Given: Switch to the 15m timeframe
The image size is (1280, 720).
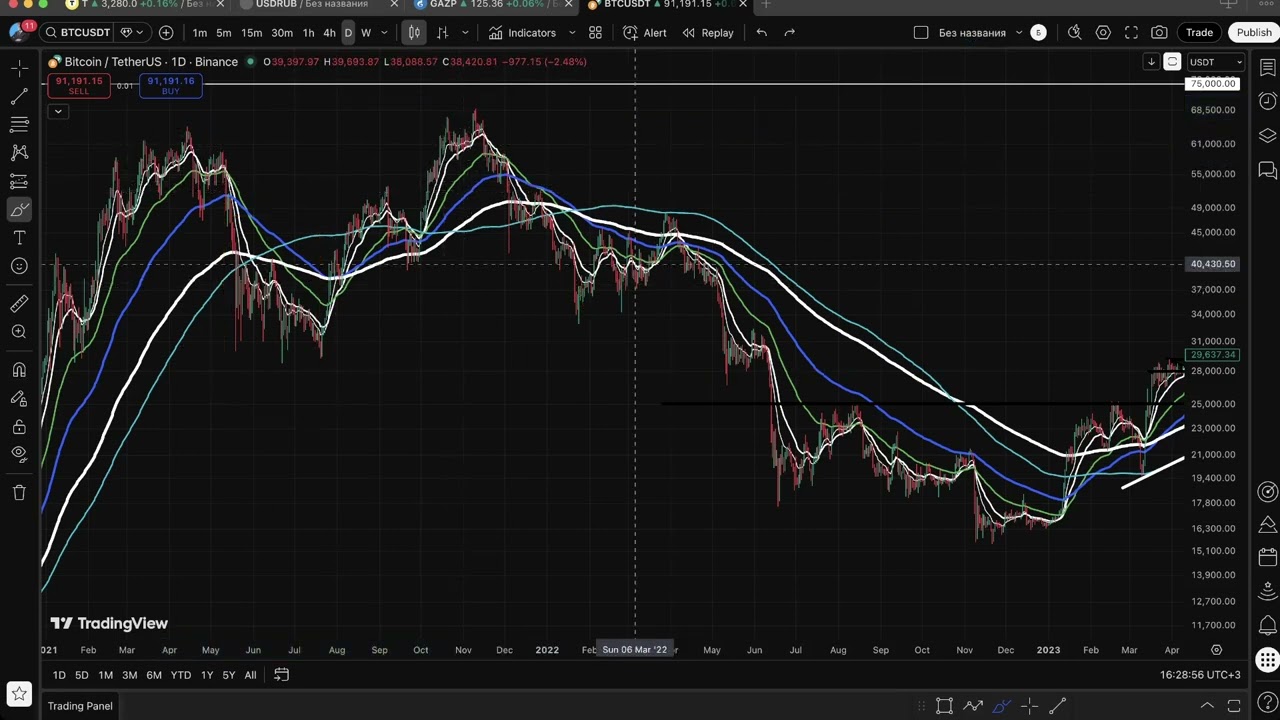Looking at the screenshot, I should point(252,33).
